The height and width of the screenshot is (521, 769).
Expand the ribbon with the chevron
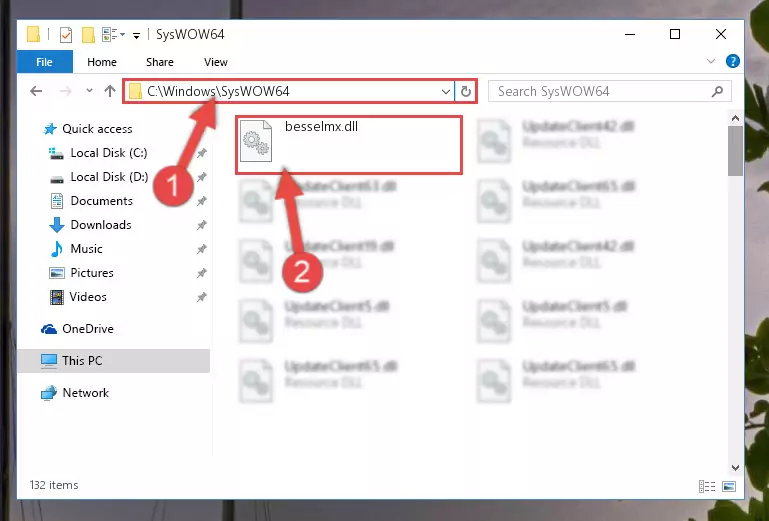tap(711, 61)
